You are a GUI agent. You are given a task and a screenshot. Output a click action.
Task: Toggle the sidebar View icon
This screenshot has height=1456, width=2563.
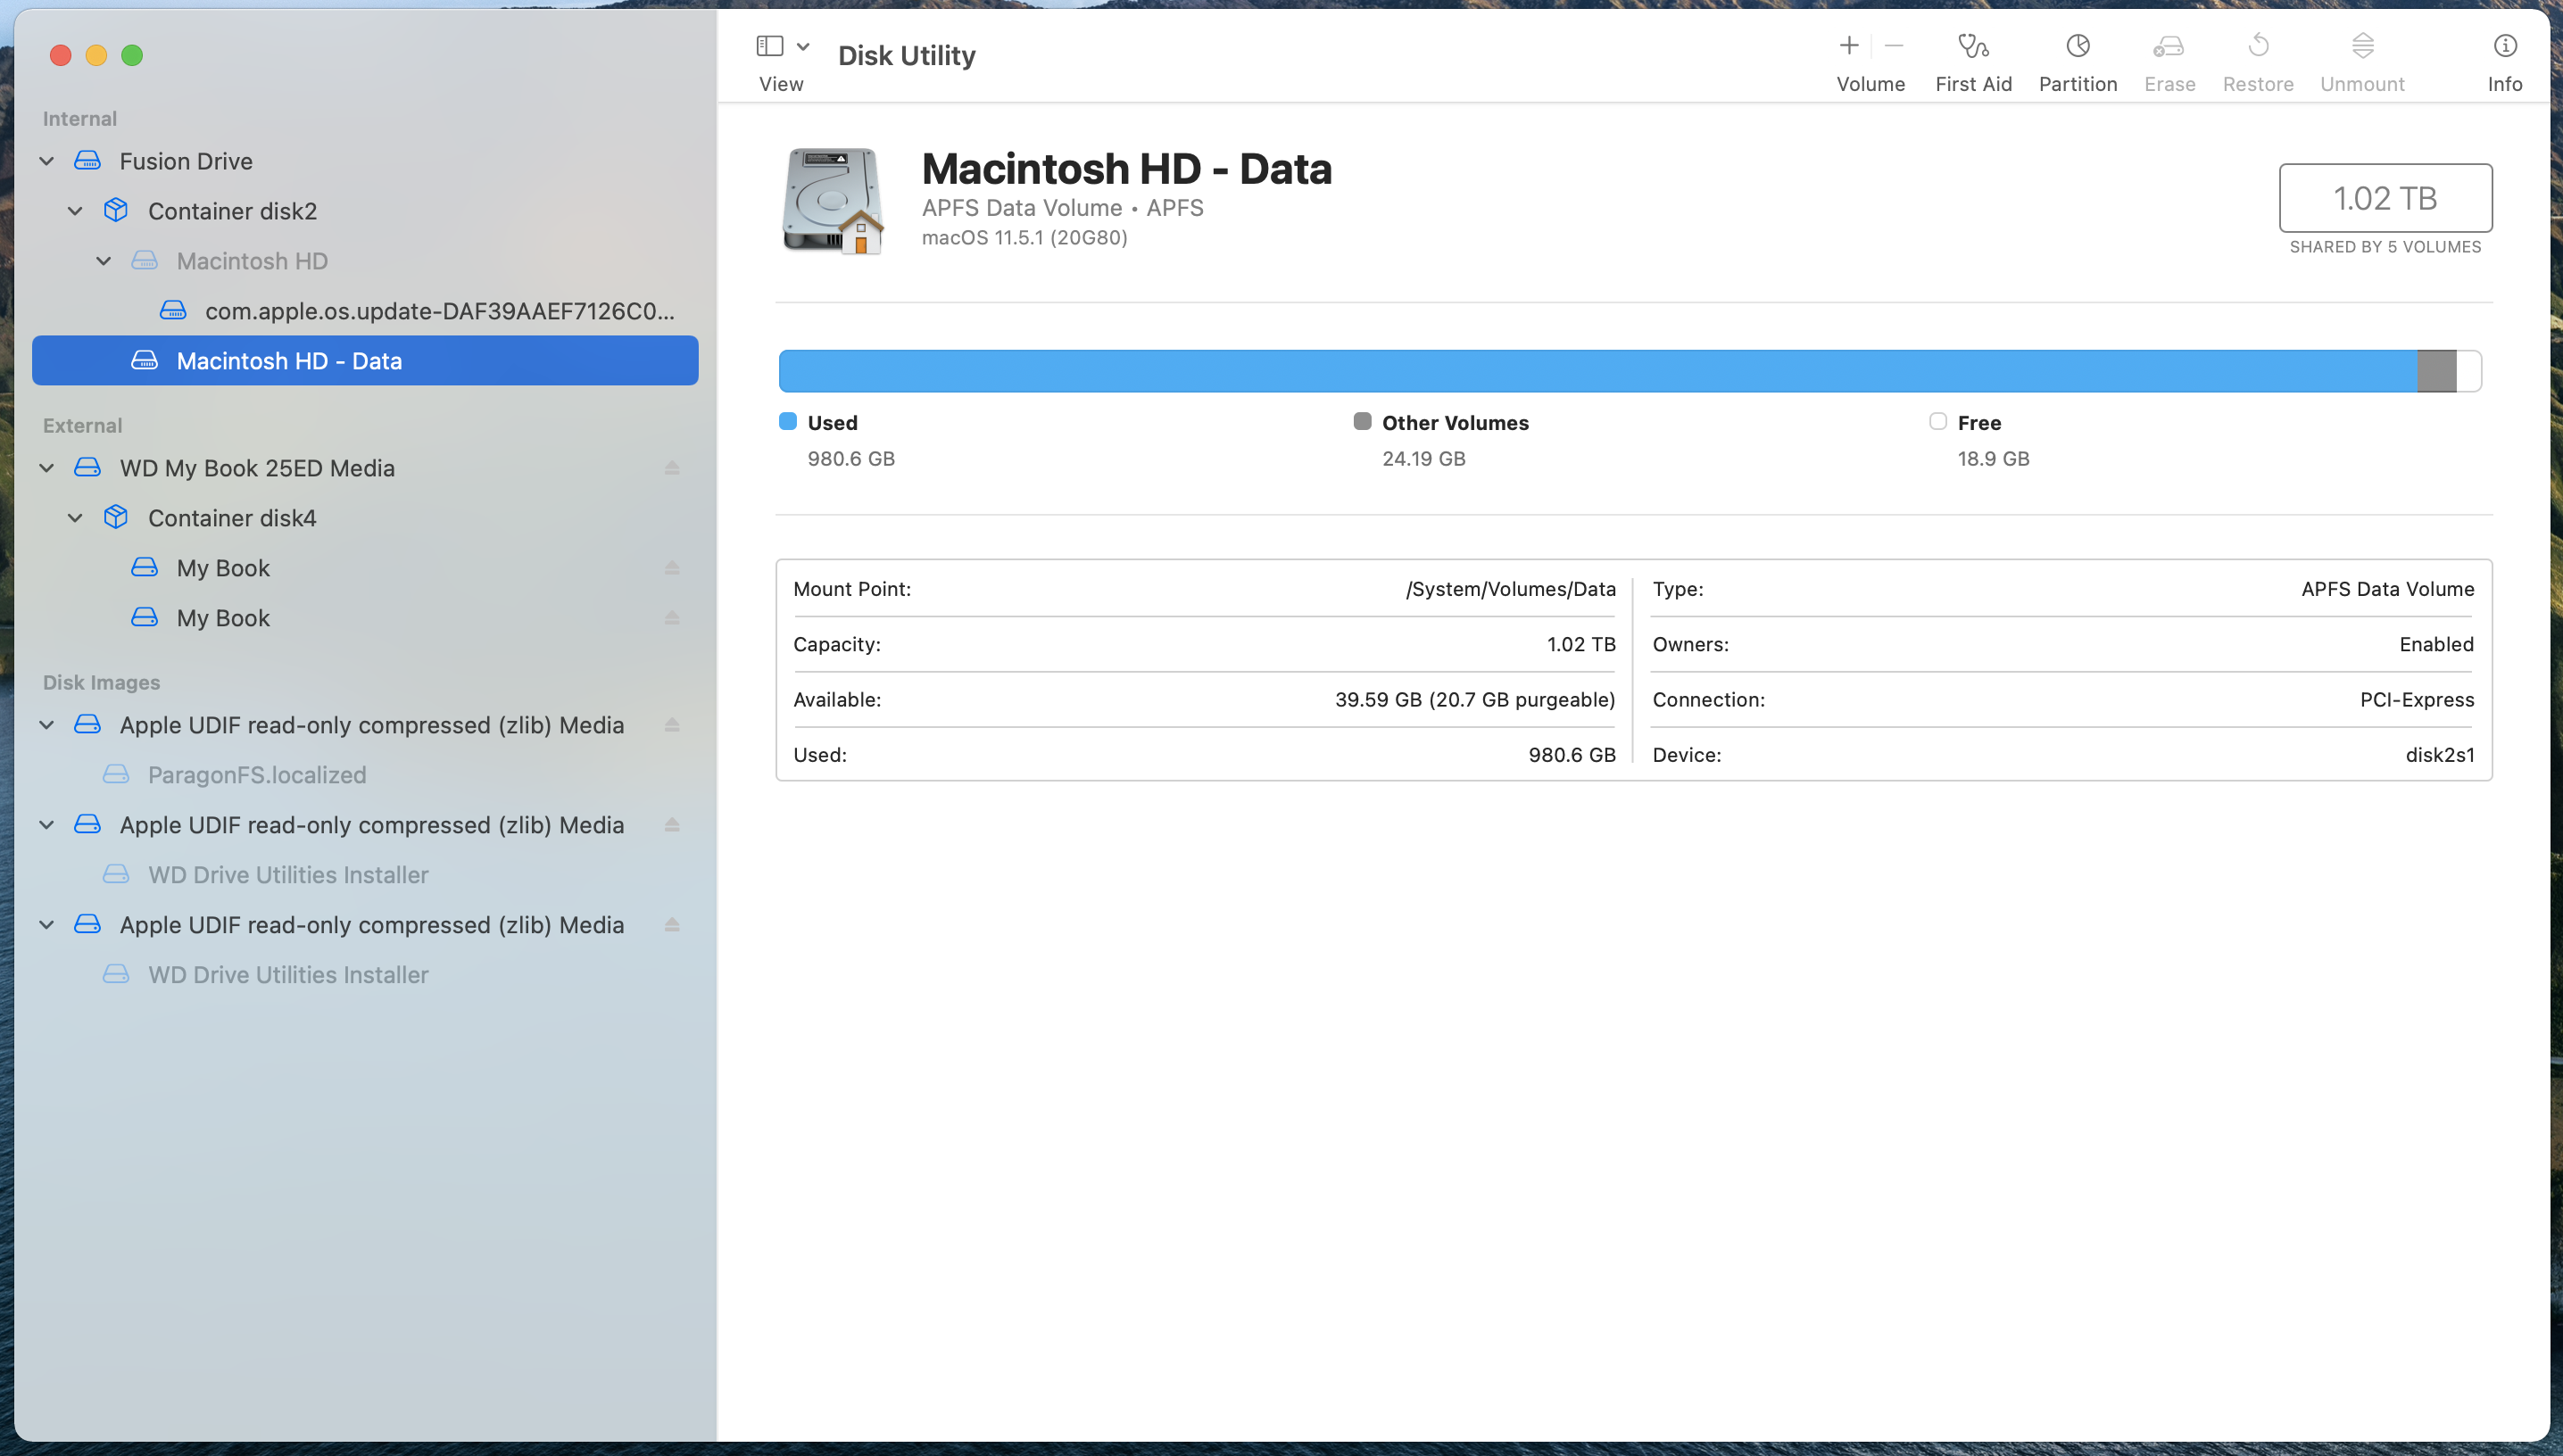coord(769,46)
